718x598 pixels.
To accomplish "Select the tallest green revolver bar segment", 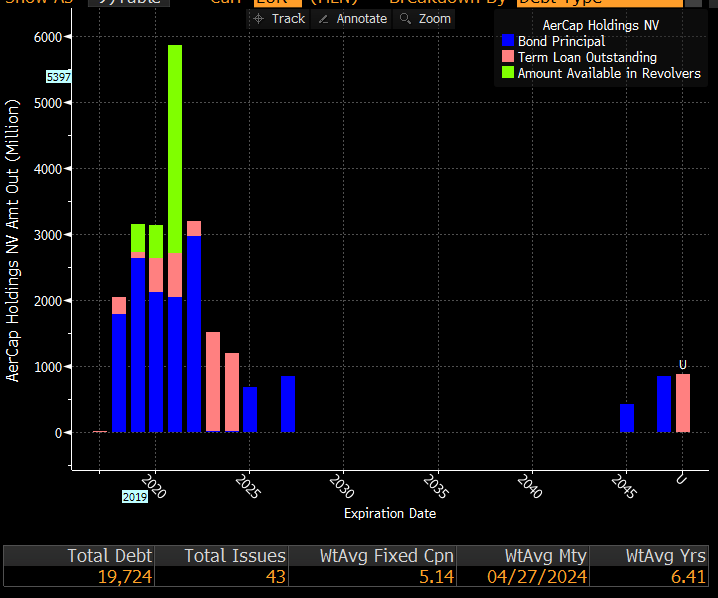I will [175, 150].
